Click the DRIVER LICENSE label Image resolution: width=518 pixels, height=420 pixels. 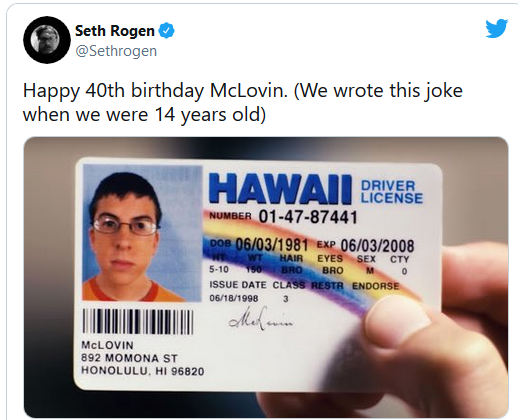point(391,192)
